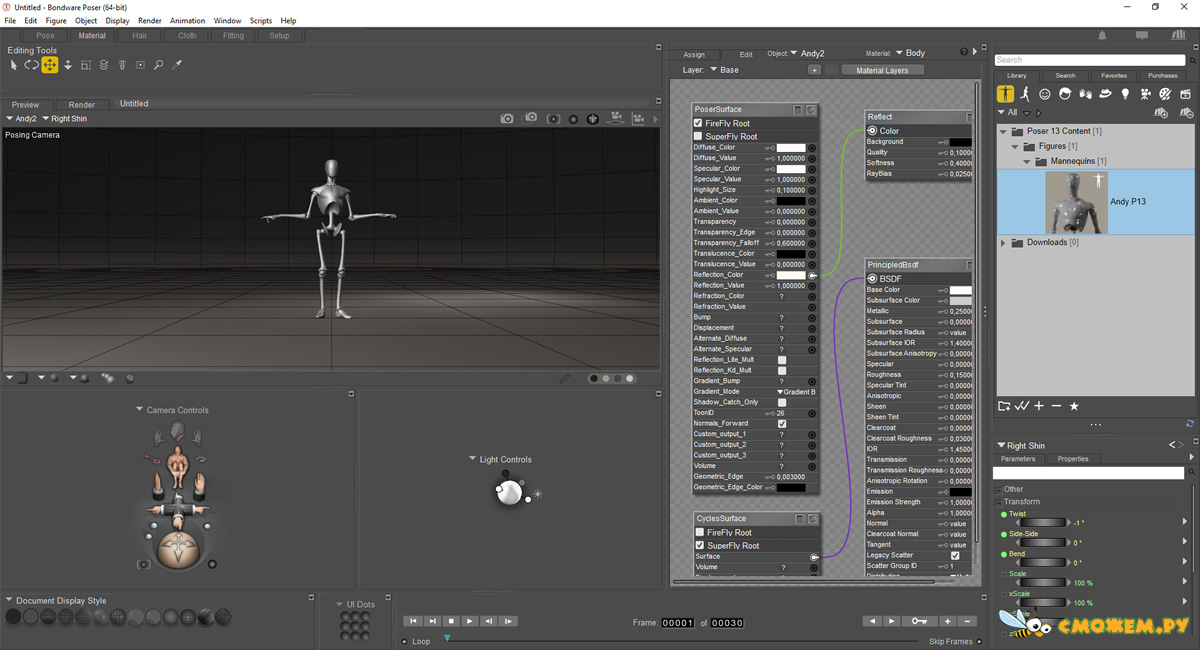Open the Figure menu
Image resolution: width=1200 pixels, height=650 pixels.
[56, 20]
